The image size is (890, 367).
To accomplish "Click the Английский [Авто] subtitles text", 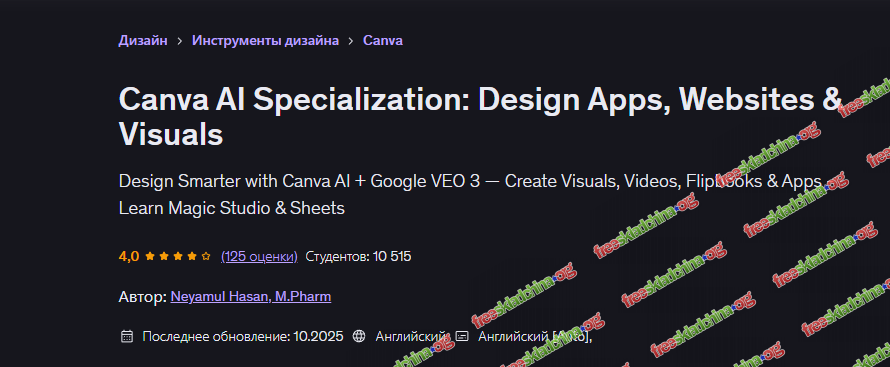I will click(535, 336).
